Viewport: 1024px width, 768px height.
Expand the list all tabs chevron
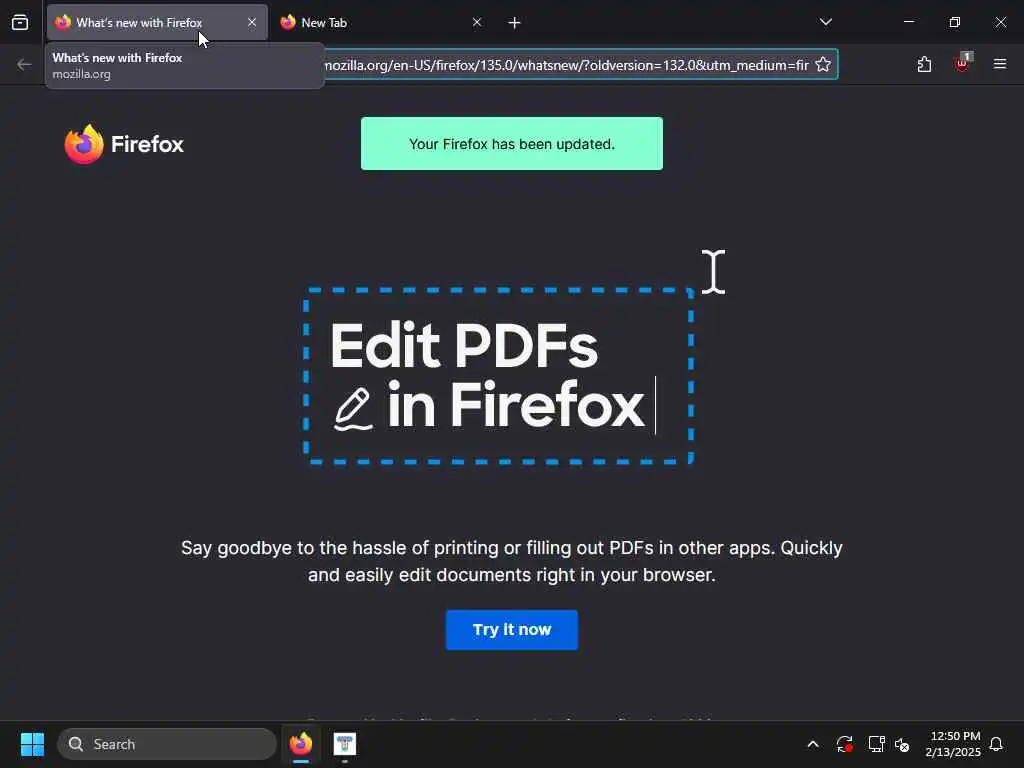[825, 22]
